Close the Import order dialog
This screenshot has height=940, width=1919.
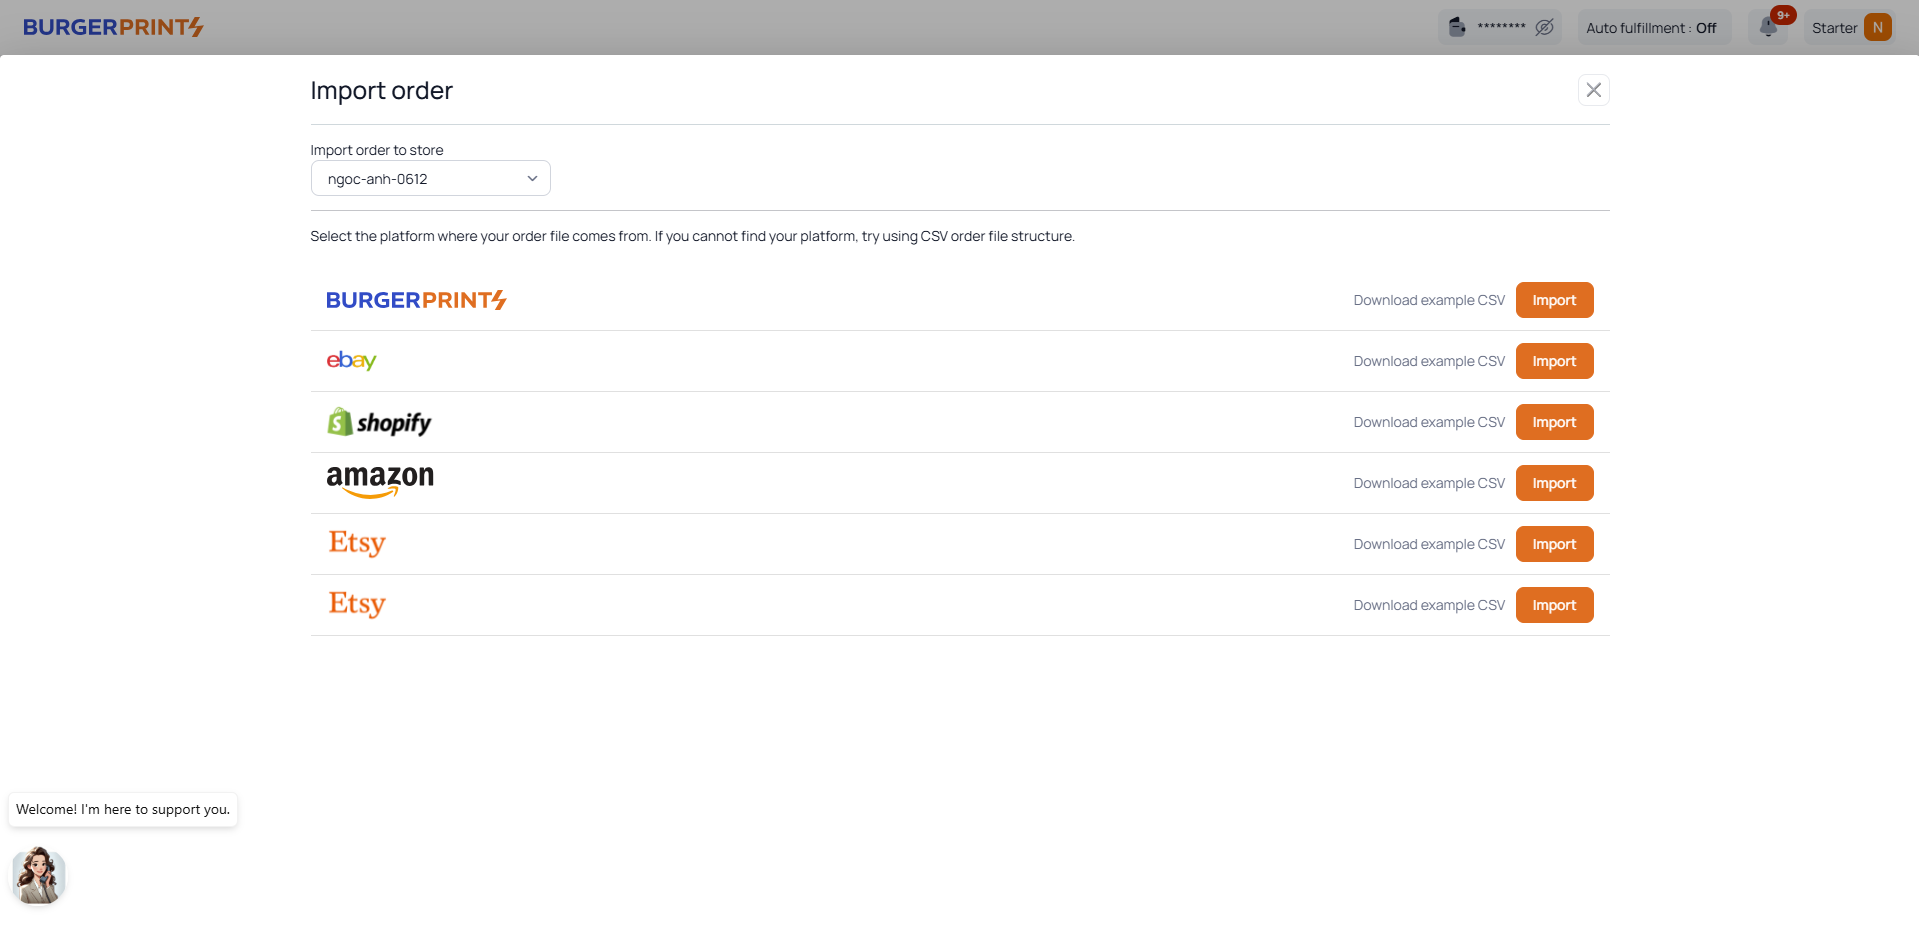point(1593,90)
